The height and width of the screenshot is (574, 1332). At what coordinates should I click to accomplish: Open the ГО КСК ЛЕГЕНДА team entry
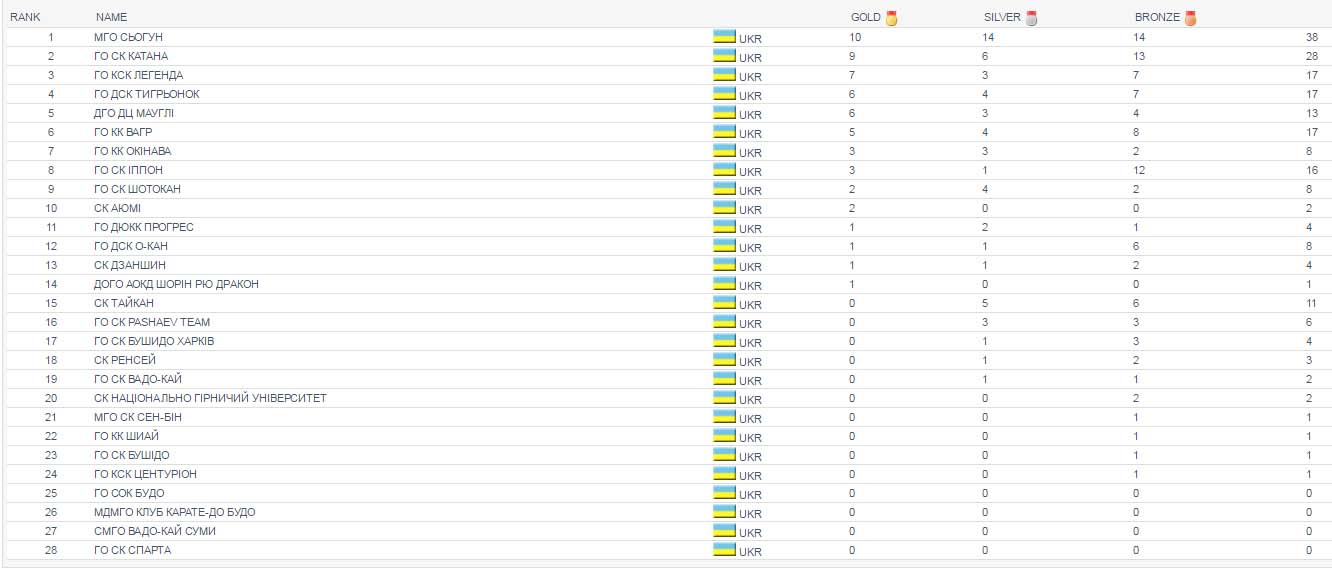coord(138,75)
